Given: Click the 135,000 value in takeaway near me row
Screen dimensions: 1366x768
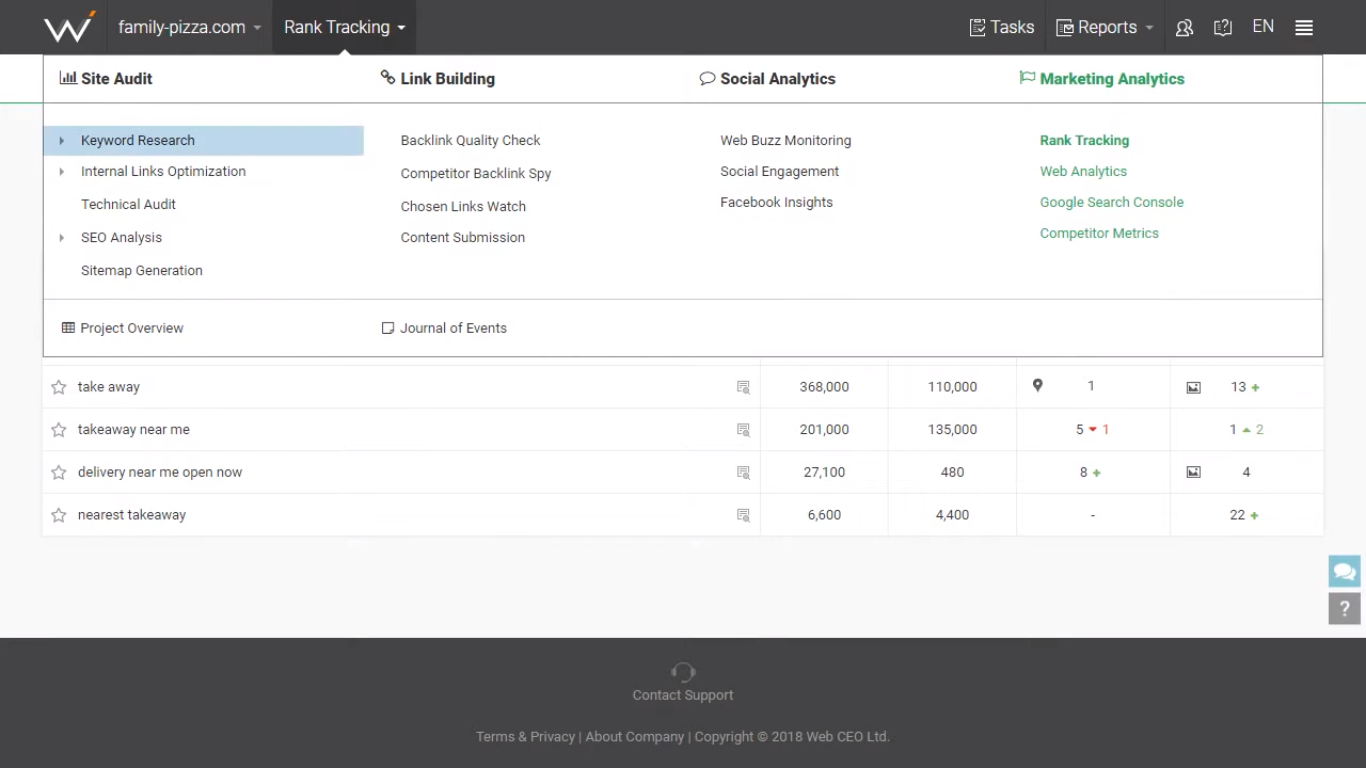Looking at the screenshot, I should pyautogui.click(x=952, y=430).
